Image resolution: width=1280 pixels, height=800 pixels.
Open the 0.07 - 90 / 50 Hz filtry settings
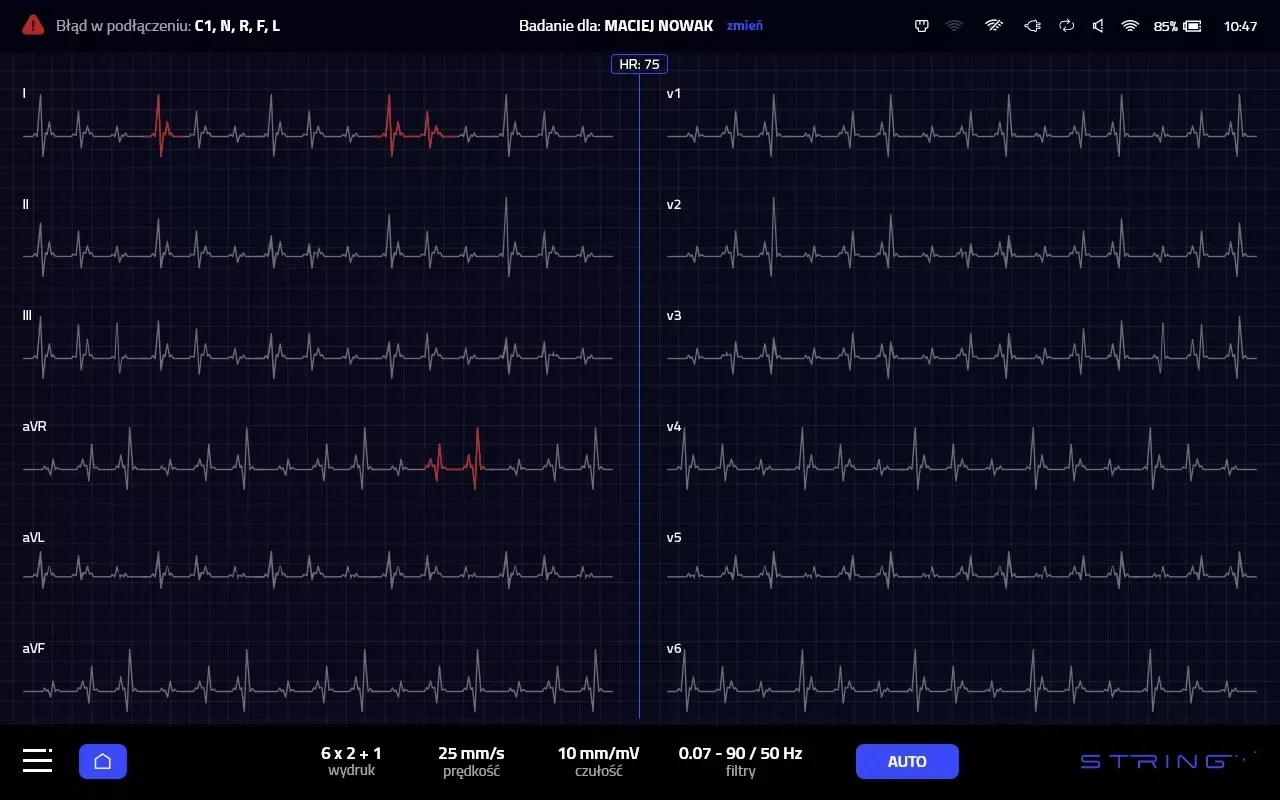tap(739, 761)
